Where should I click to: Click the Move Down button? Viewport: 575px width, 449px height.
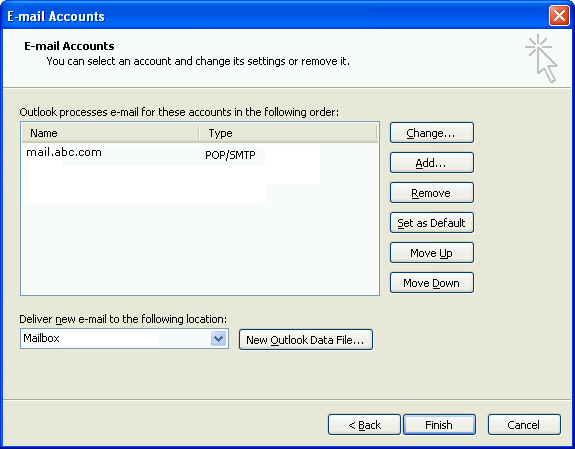point(432,283)
